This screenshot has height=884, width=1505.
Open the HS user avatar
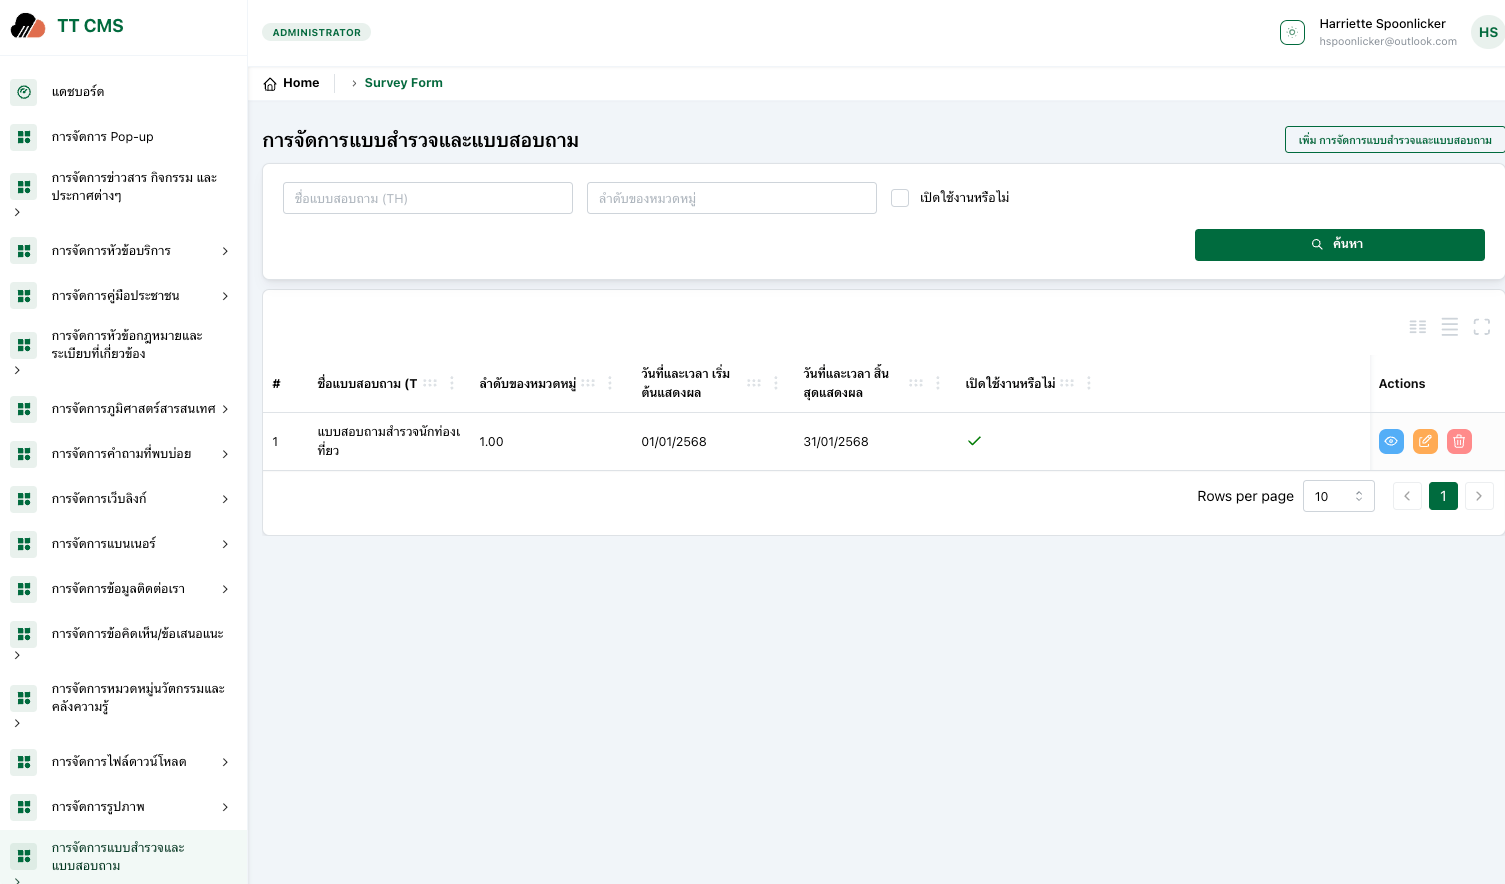(x=1488, y=32)
